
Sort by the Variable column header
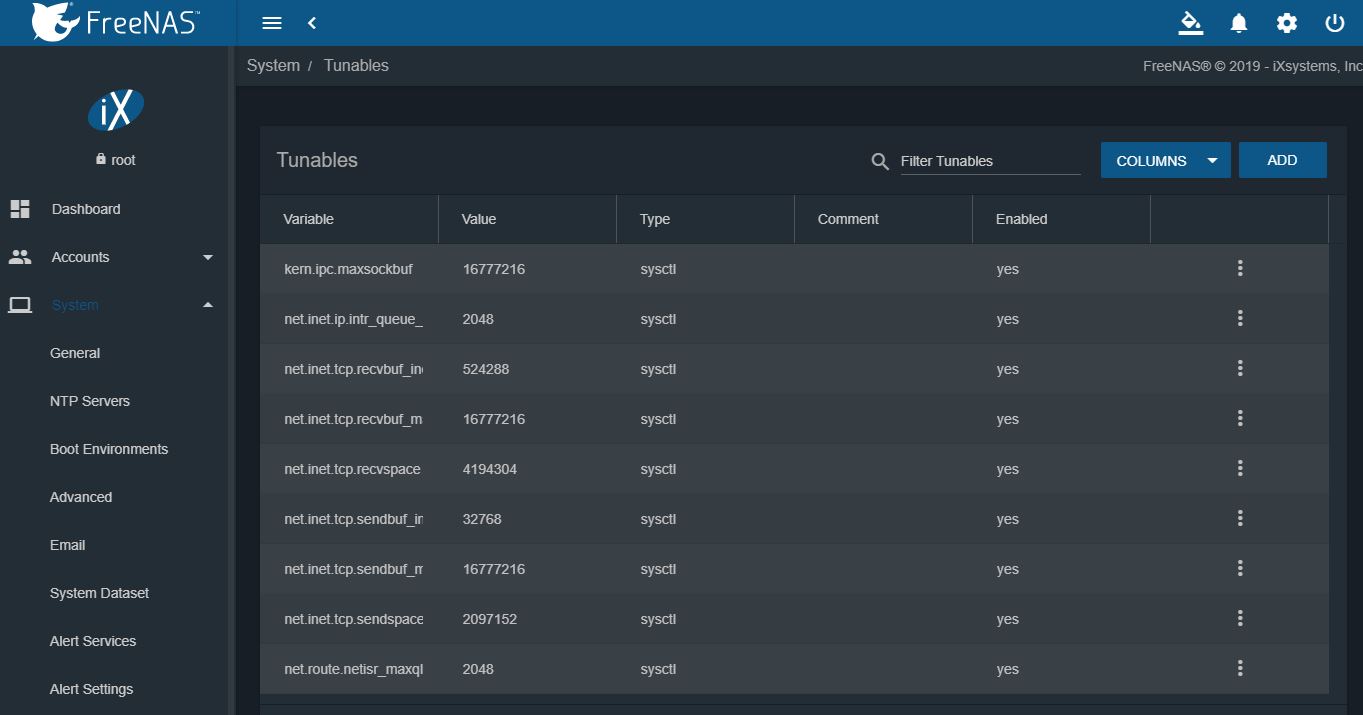click(309, 219)
